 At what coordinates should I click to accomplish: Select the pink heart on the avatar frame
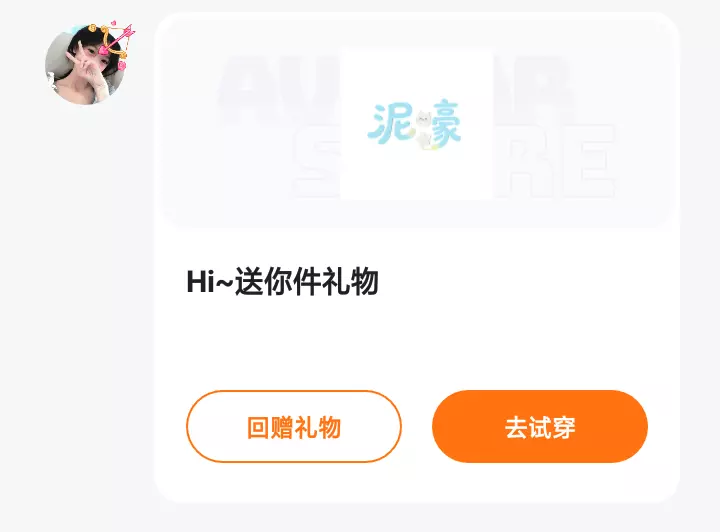coord(105,50)
